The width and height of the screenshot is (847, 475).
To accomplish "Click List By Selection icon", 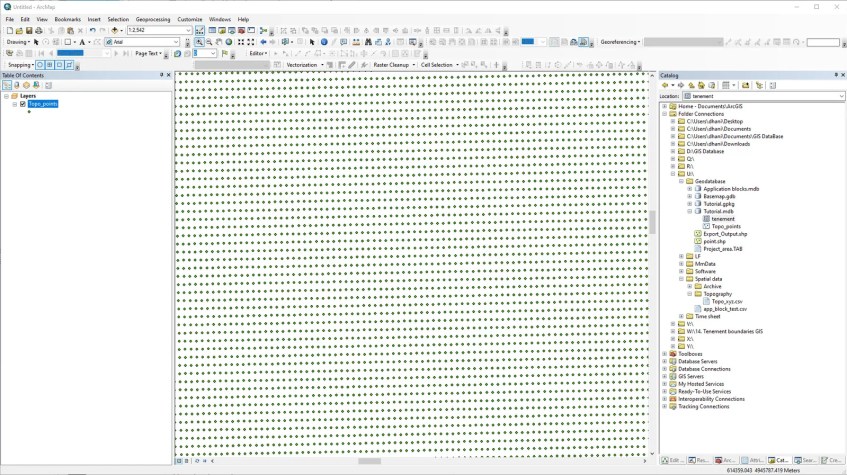I will click(x=36, y=85).
